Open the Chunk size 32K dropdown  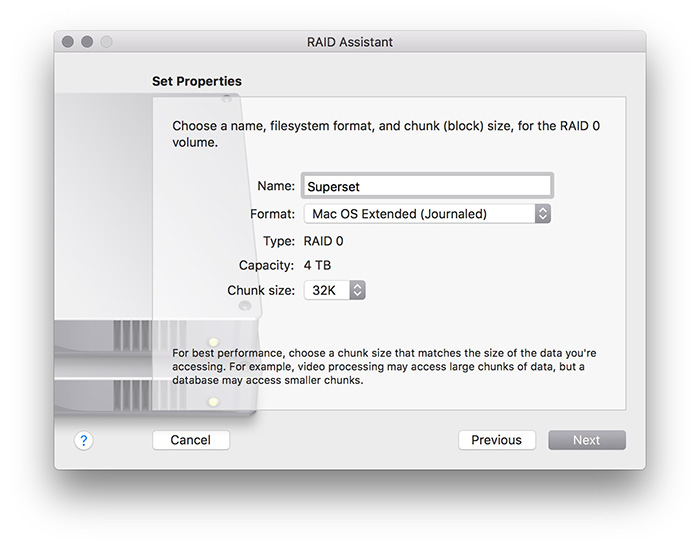pyautogui.click(x=334, y=290)
